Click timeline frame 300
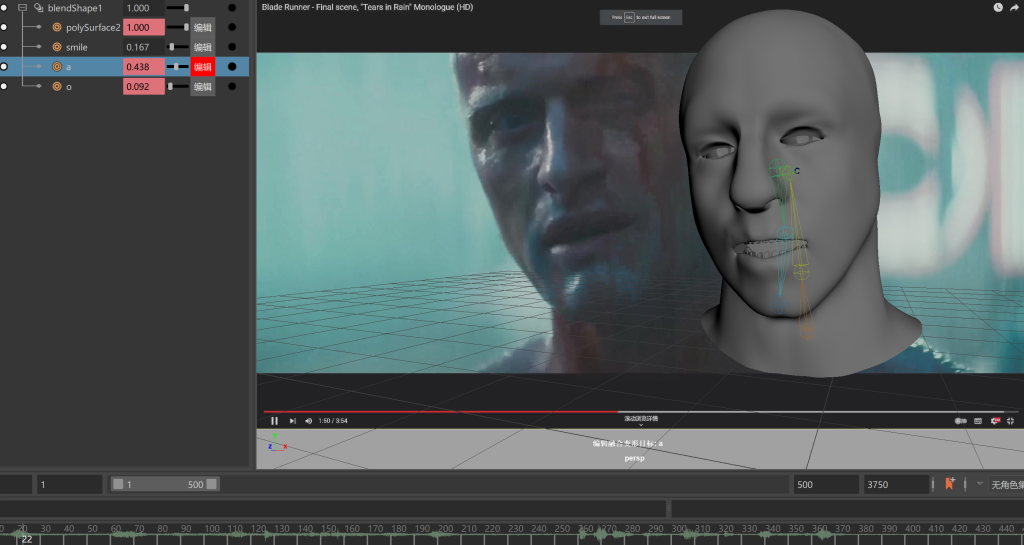The width and height of the screenshot is (1024, 545). (x=679, y=529)
